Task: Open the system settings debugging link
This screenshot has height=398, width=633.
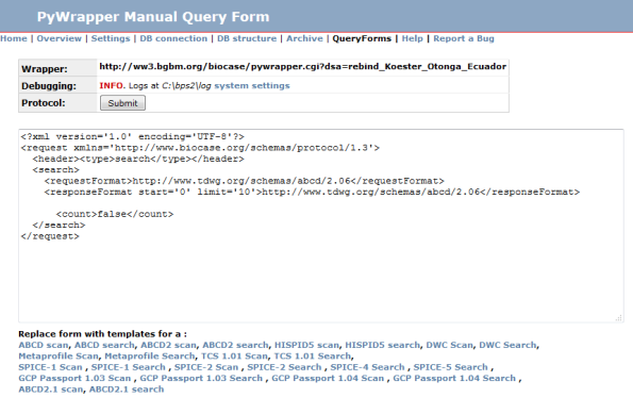Action: 252,86
